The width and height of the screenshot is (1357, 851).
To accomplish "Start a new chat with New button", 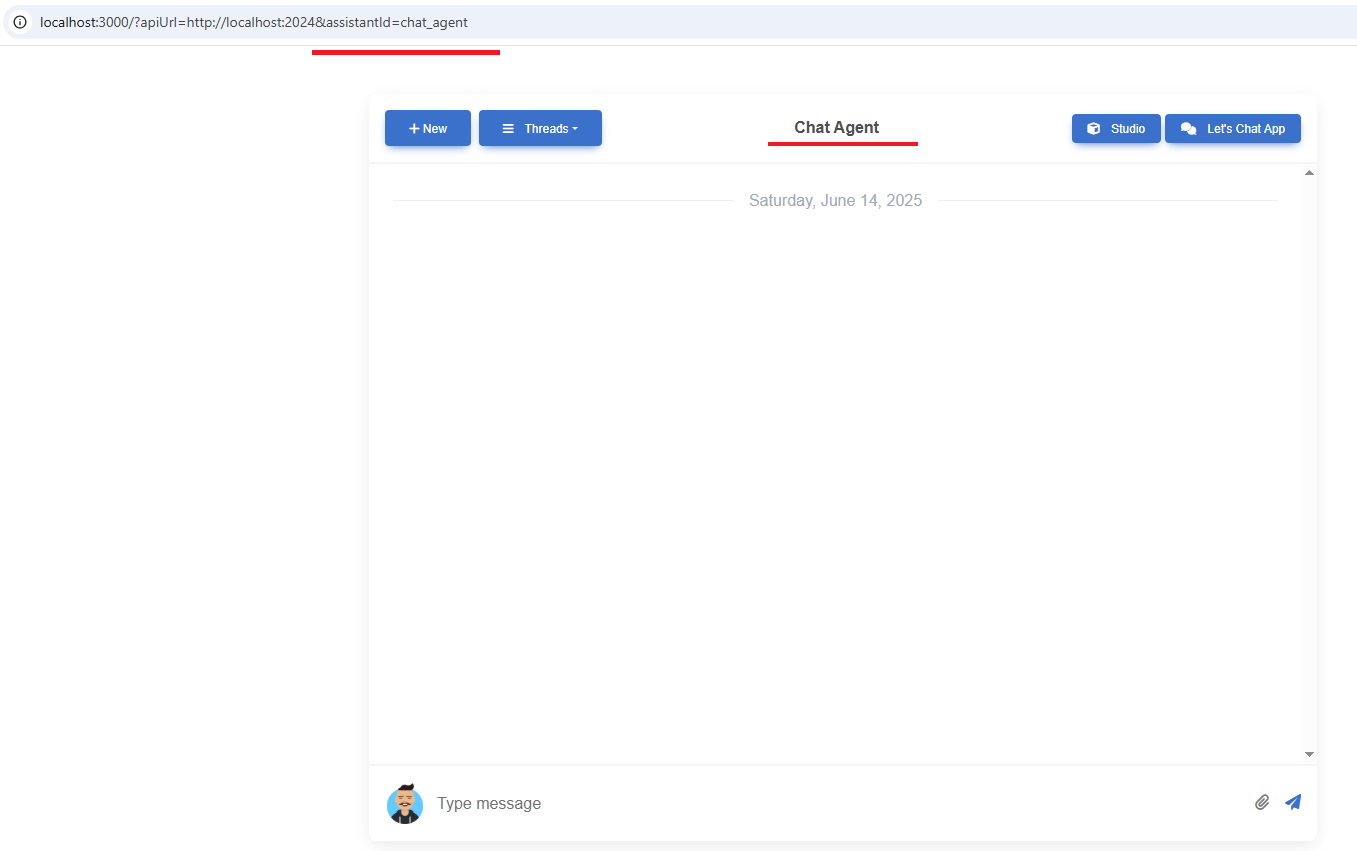I will point(428,128).
